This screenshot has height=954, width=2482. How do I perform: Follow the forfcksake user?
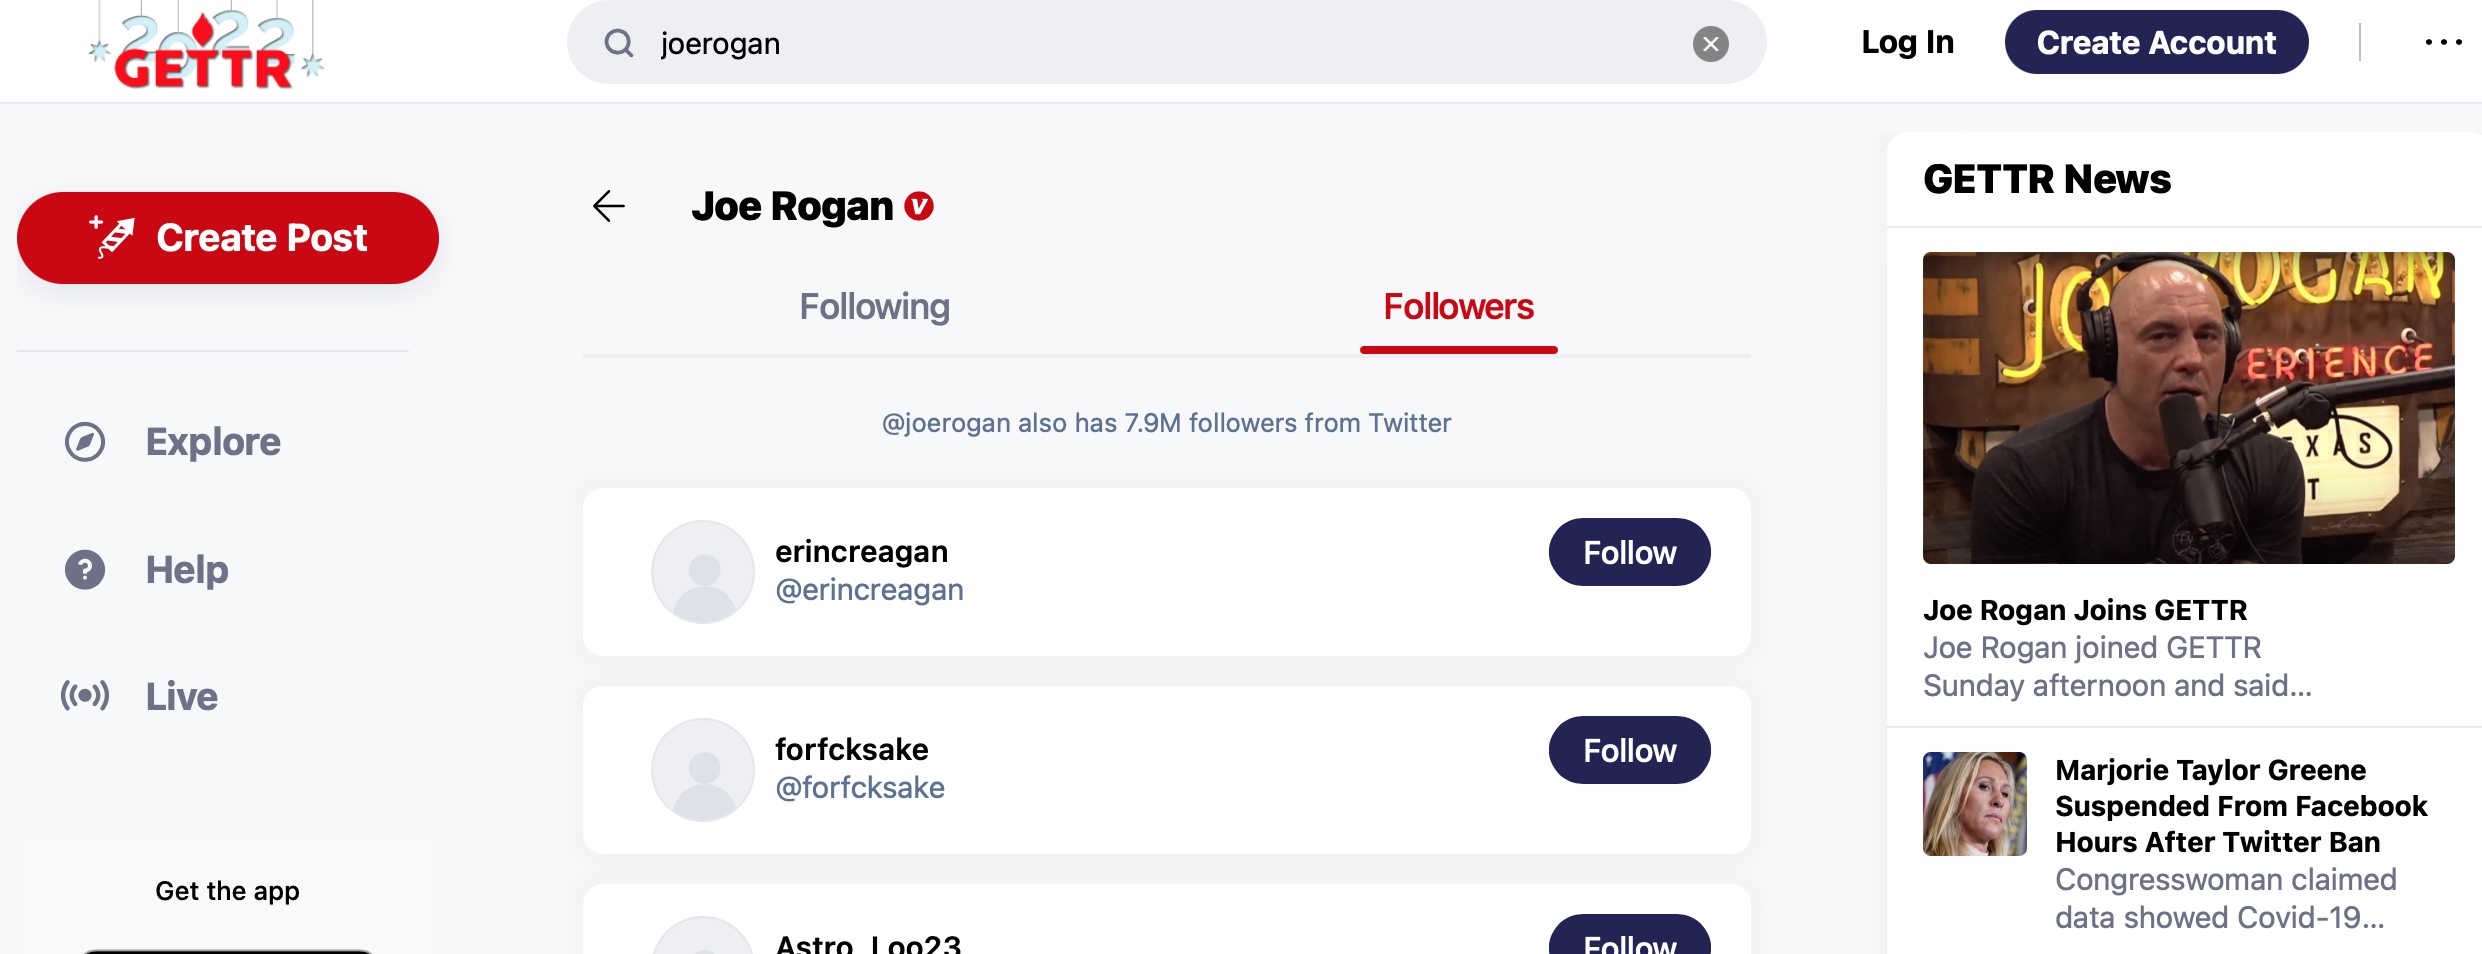point(1629,750)
